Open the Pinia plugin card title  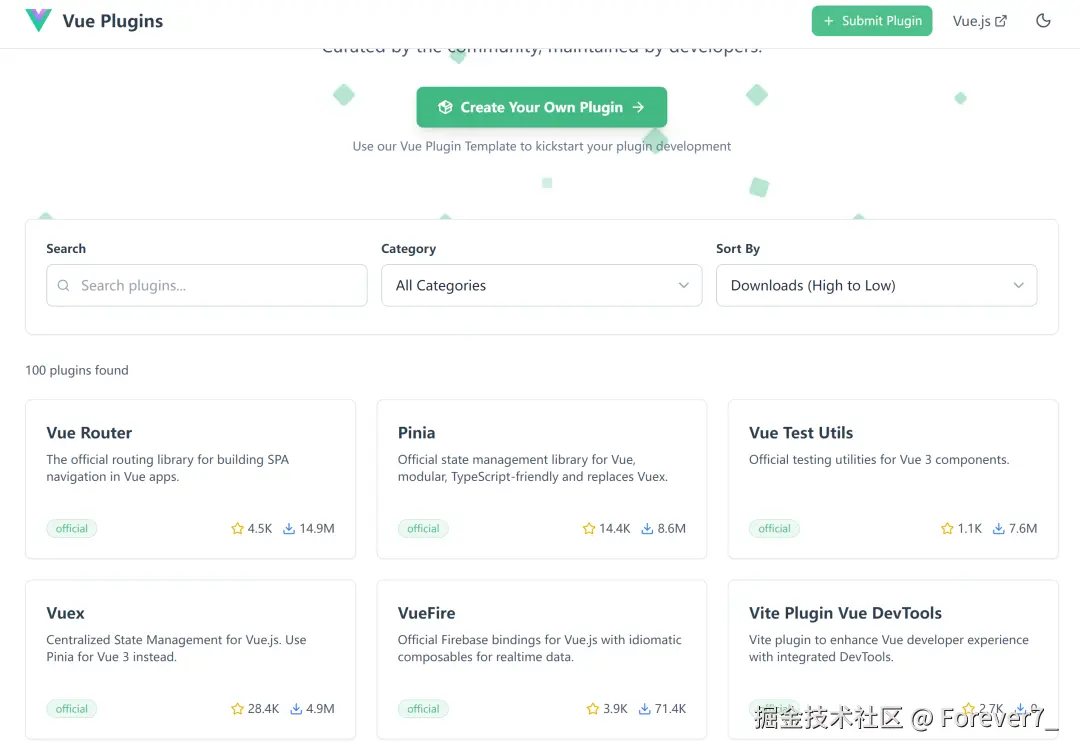(416, 433)
